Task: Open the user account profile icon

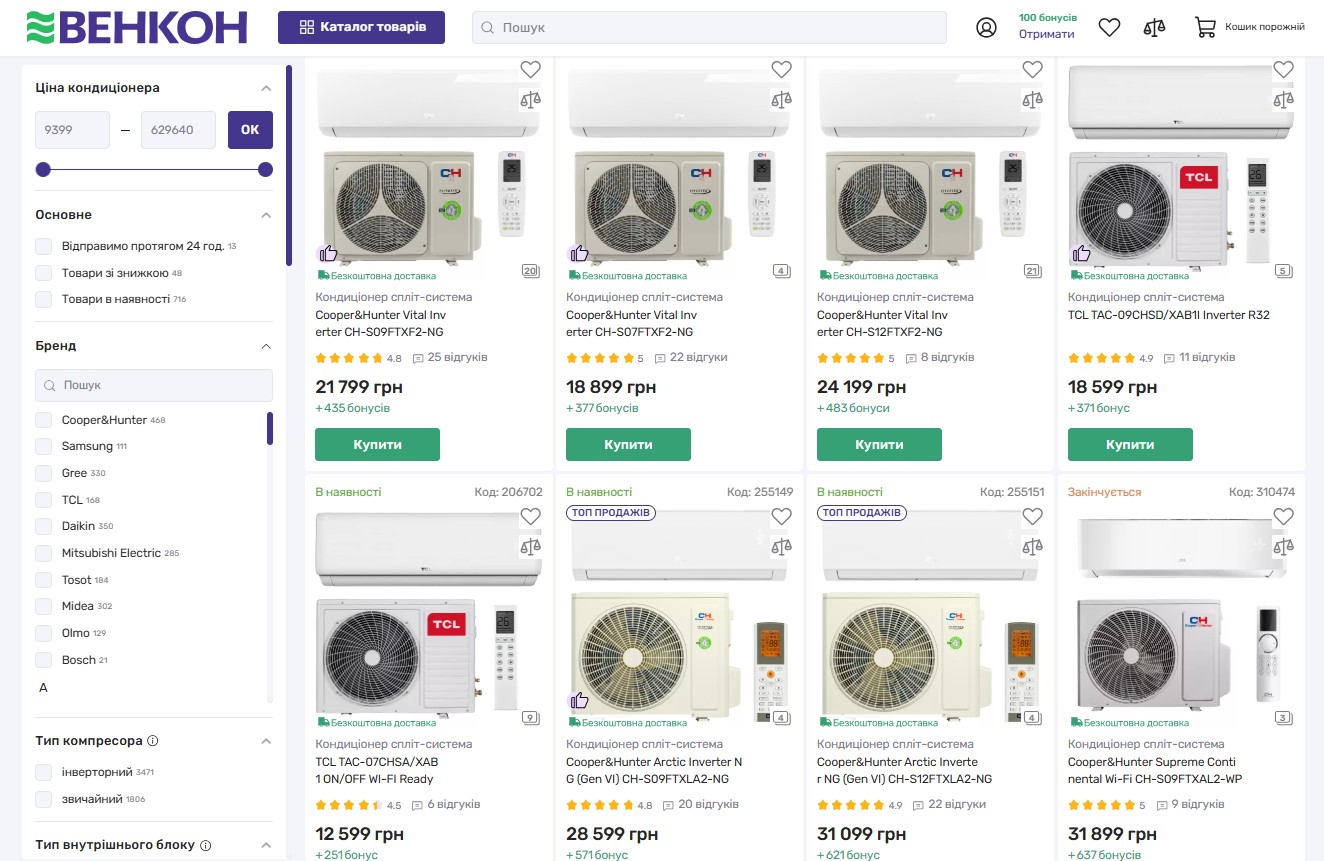Action: [x=986, y=27]
